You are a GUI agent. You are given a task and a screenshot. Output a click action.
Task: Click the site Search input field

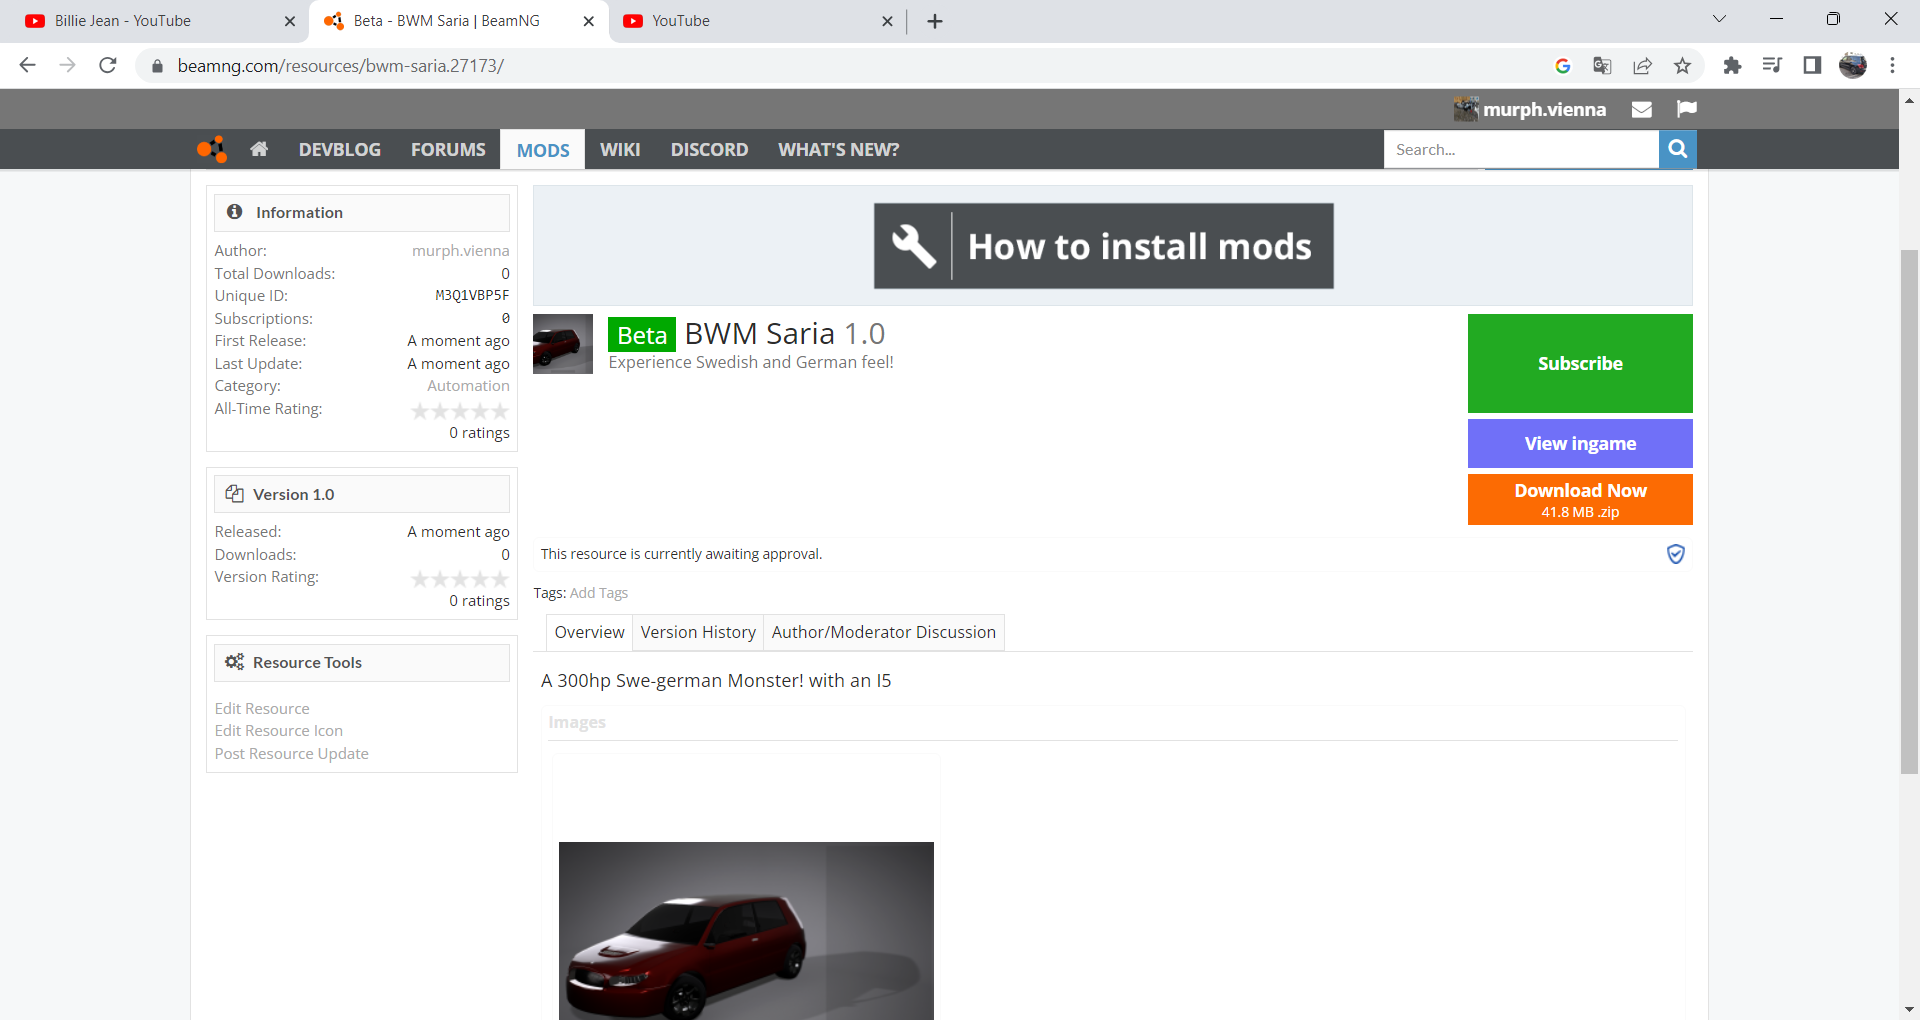(1522, 149)
